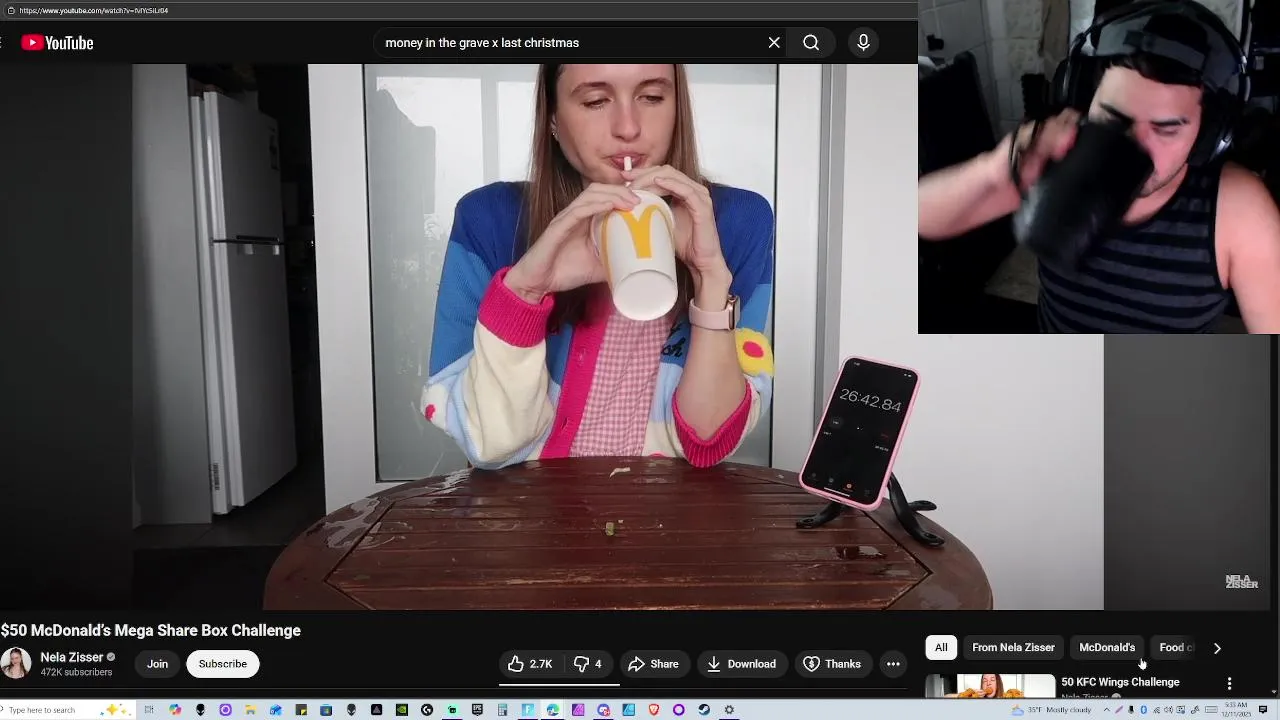This screenshot has width=1280, height=720.
Task: Open the Windows notification center icon
Action: (x=1263, y=710)
